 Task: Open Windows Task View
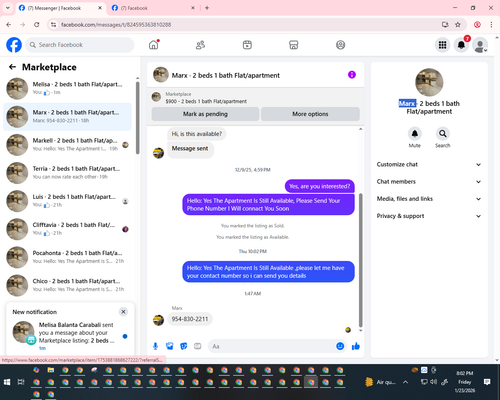[x=21, y=382]
